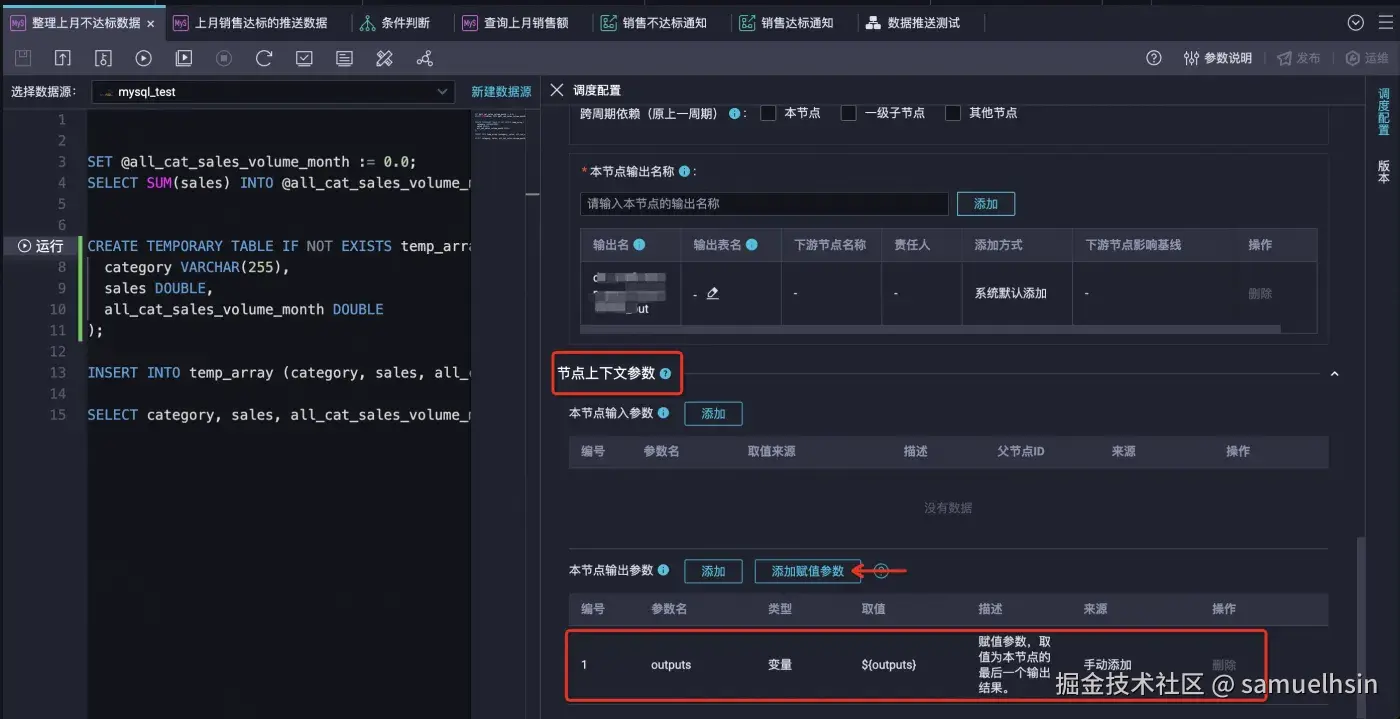
Task: Click the toolbar icon right of the reload icon
Action: [x=304, y=59]
